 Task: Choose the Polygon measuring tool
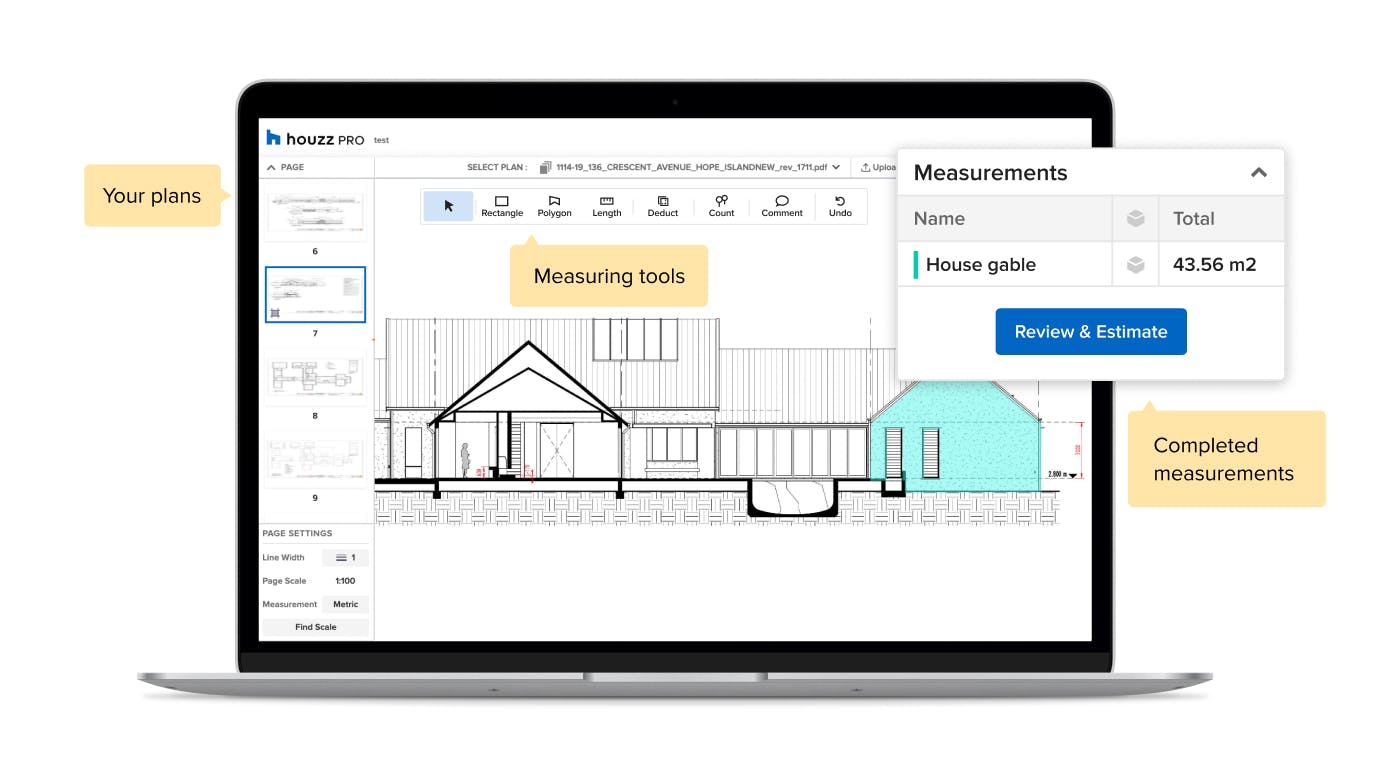[x=555, y=206]
